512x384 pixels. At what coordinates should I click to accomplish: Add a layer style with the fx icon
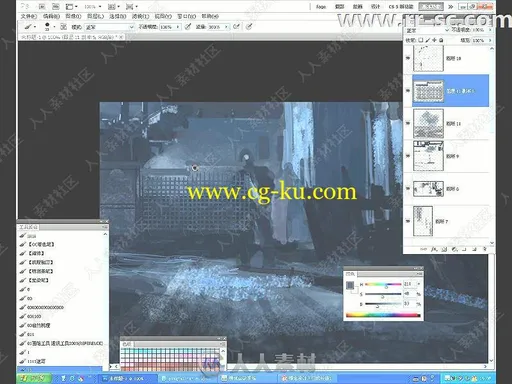[434, 249]
